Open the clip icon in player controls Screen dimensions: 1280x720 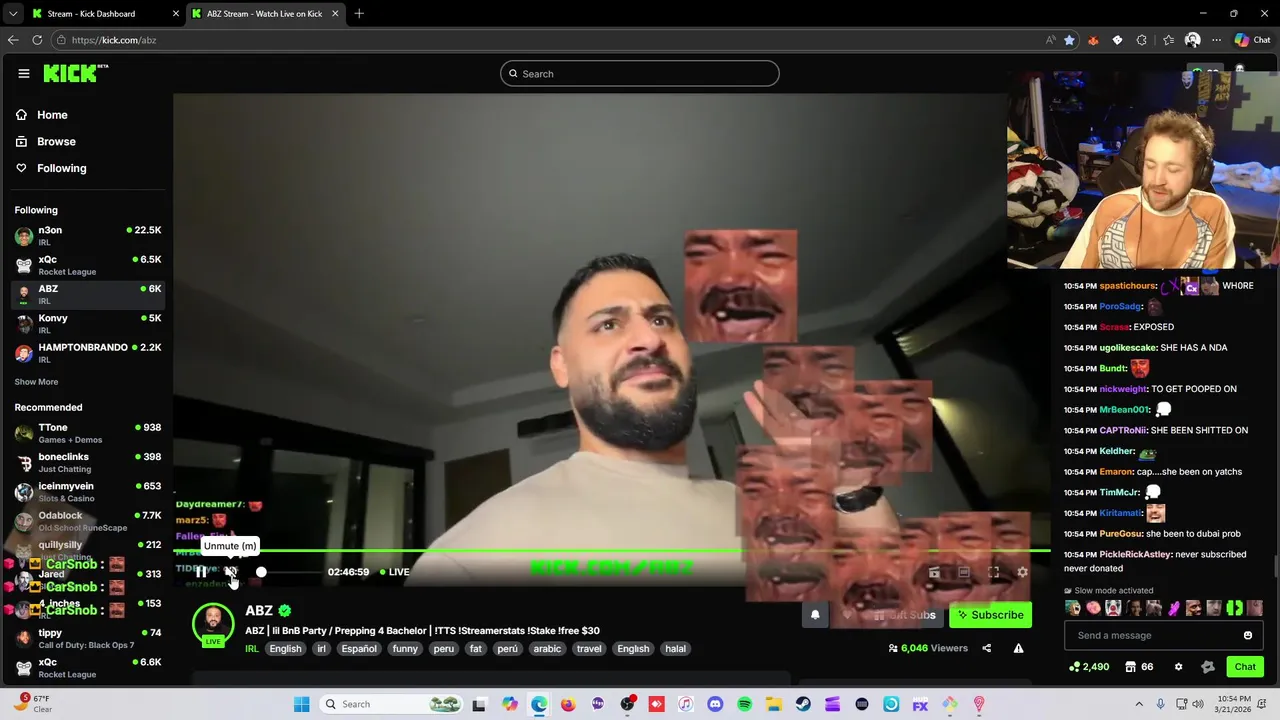point(934,572)
